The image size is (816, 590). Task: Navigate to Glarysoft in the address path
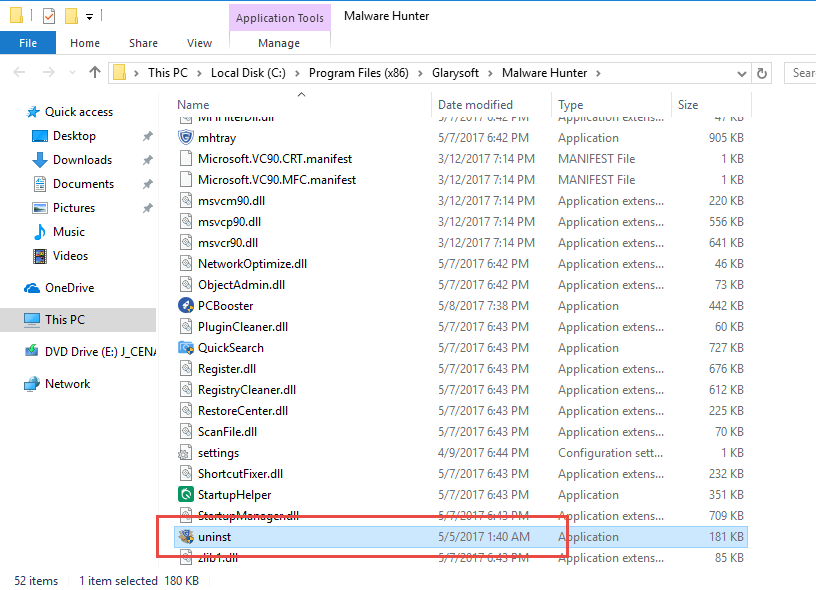455,73
